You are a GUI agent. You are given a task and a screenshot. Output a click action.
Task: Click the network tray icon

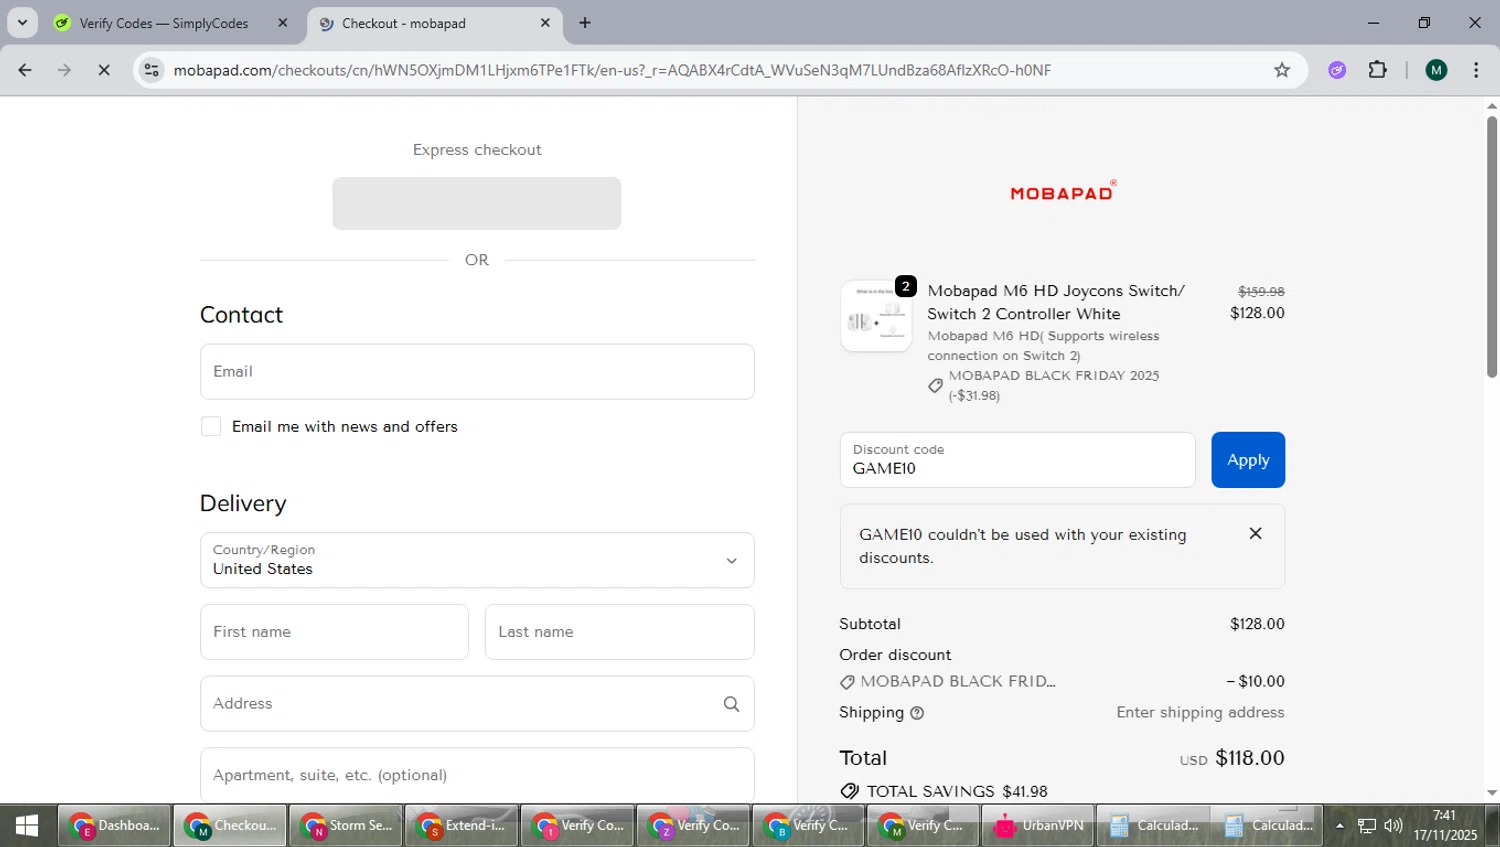[1367, 826]
